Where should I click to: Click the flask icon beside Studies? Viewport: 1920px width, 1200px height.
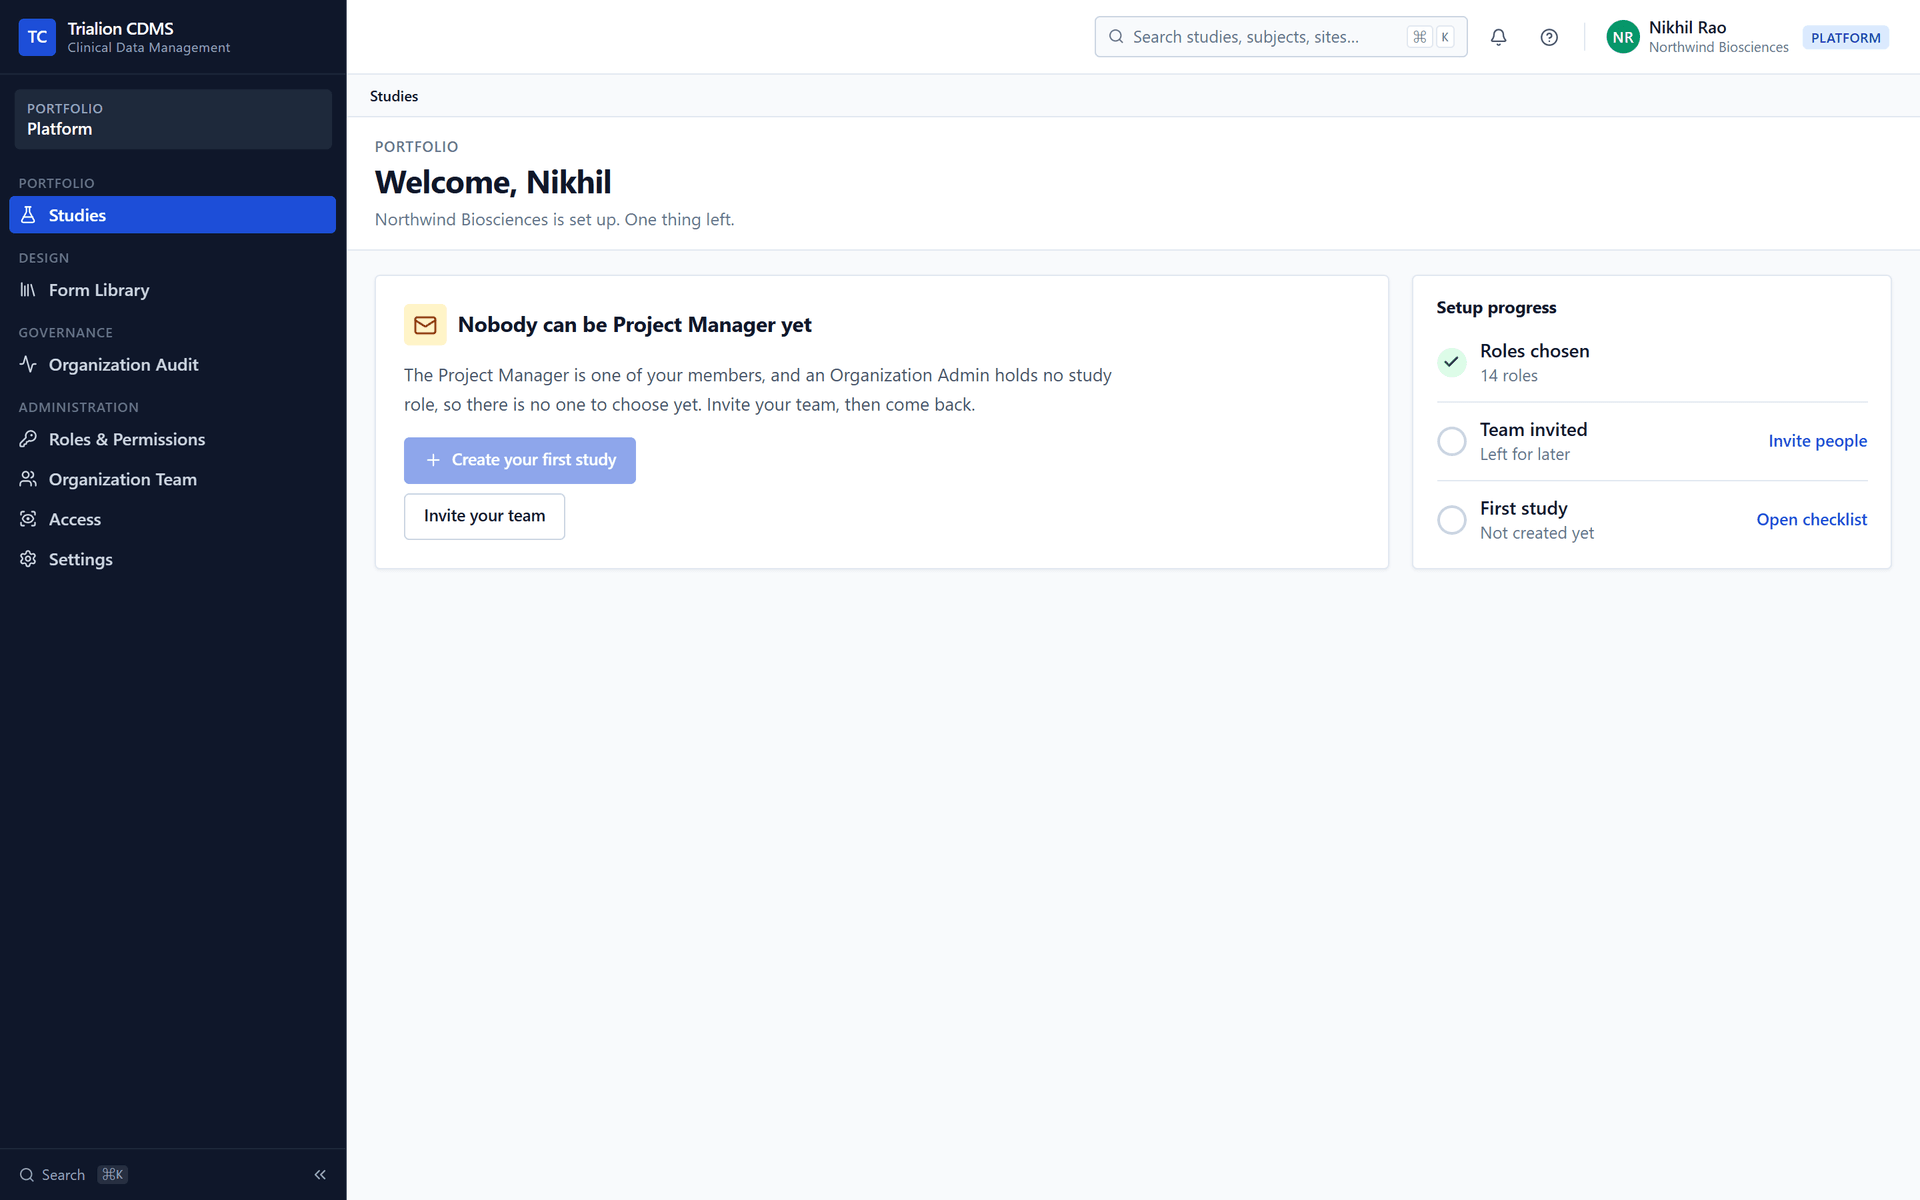pyautogui.click(x=28, y=215)
